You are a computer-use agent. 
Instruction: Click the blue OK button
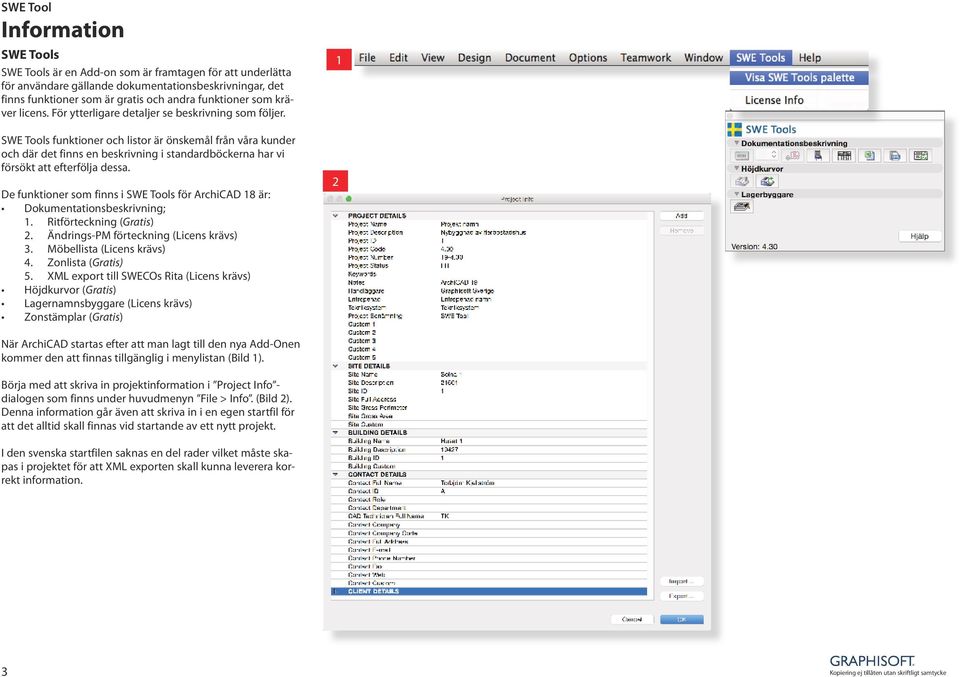point(681,619)
